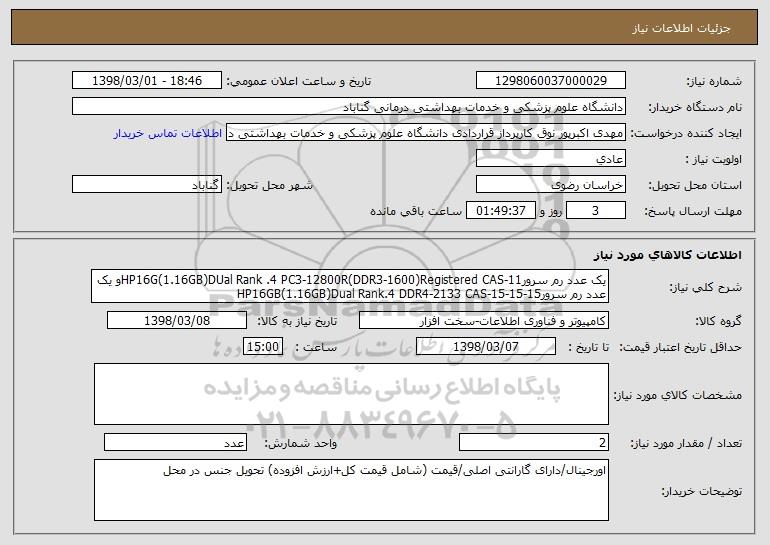Image resolution: width=770 pixels, height=545 pixels.
Task: Select the need priority field عادي
Action: click(550, 159)
